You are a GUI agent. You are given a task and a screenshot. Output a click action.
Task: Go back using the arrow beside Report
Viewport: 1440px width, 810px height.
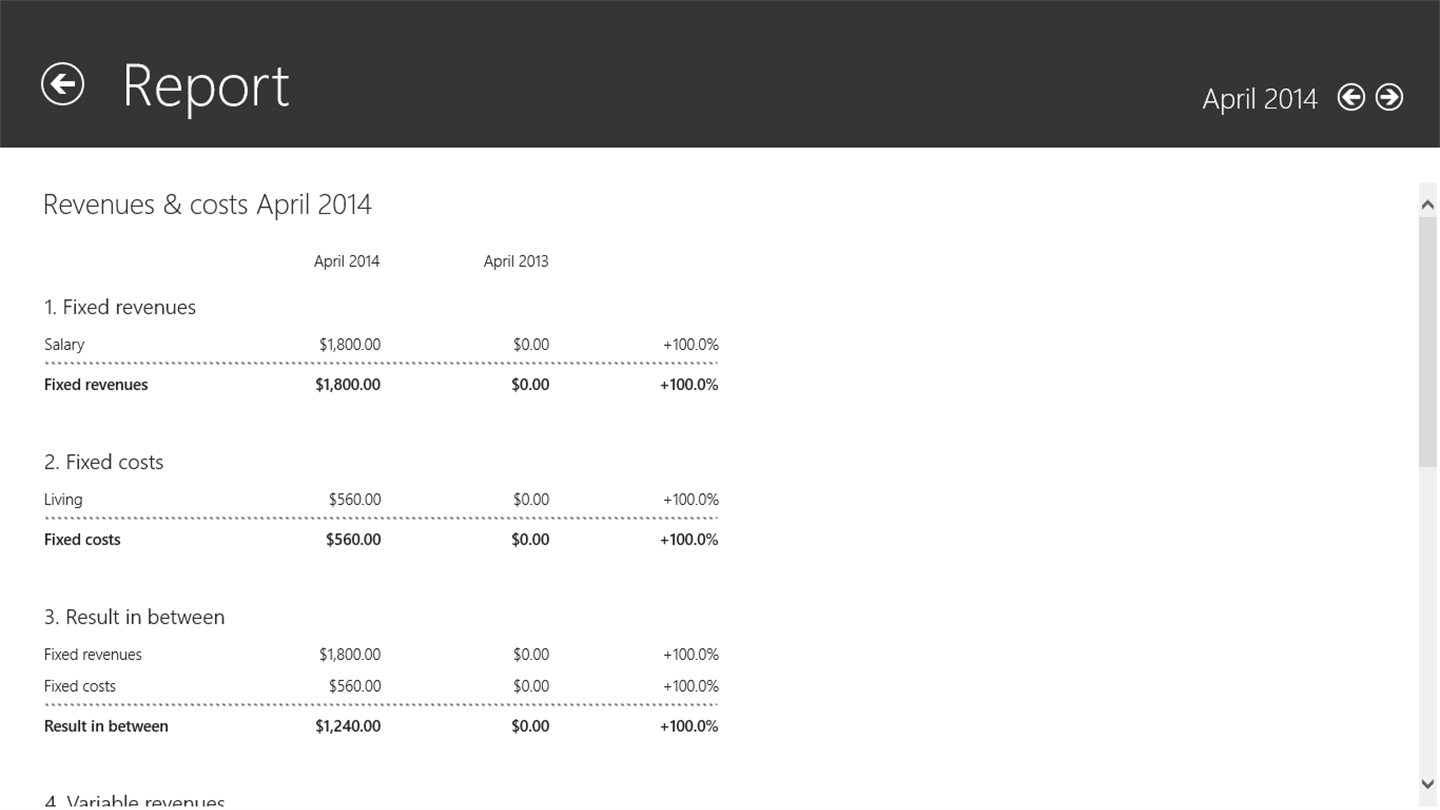[x=62, y=84]
